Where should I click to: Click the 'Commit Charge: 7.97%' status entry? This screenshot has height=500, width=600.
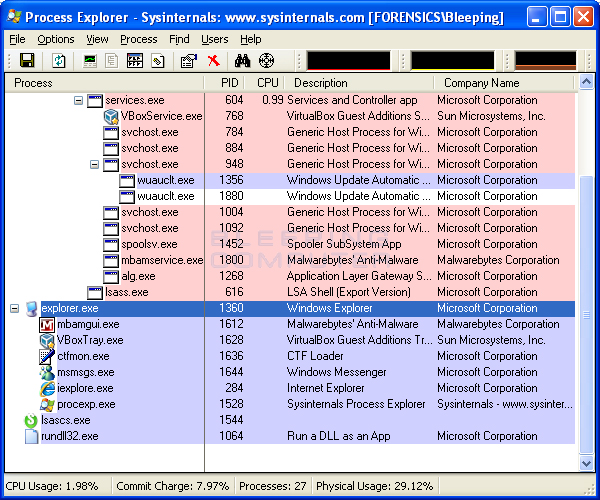coord(173,486)
